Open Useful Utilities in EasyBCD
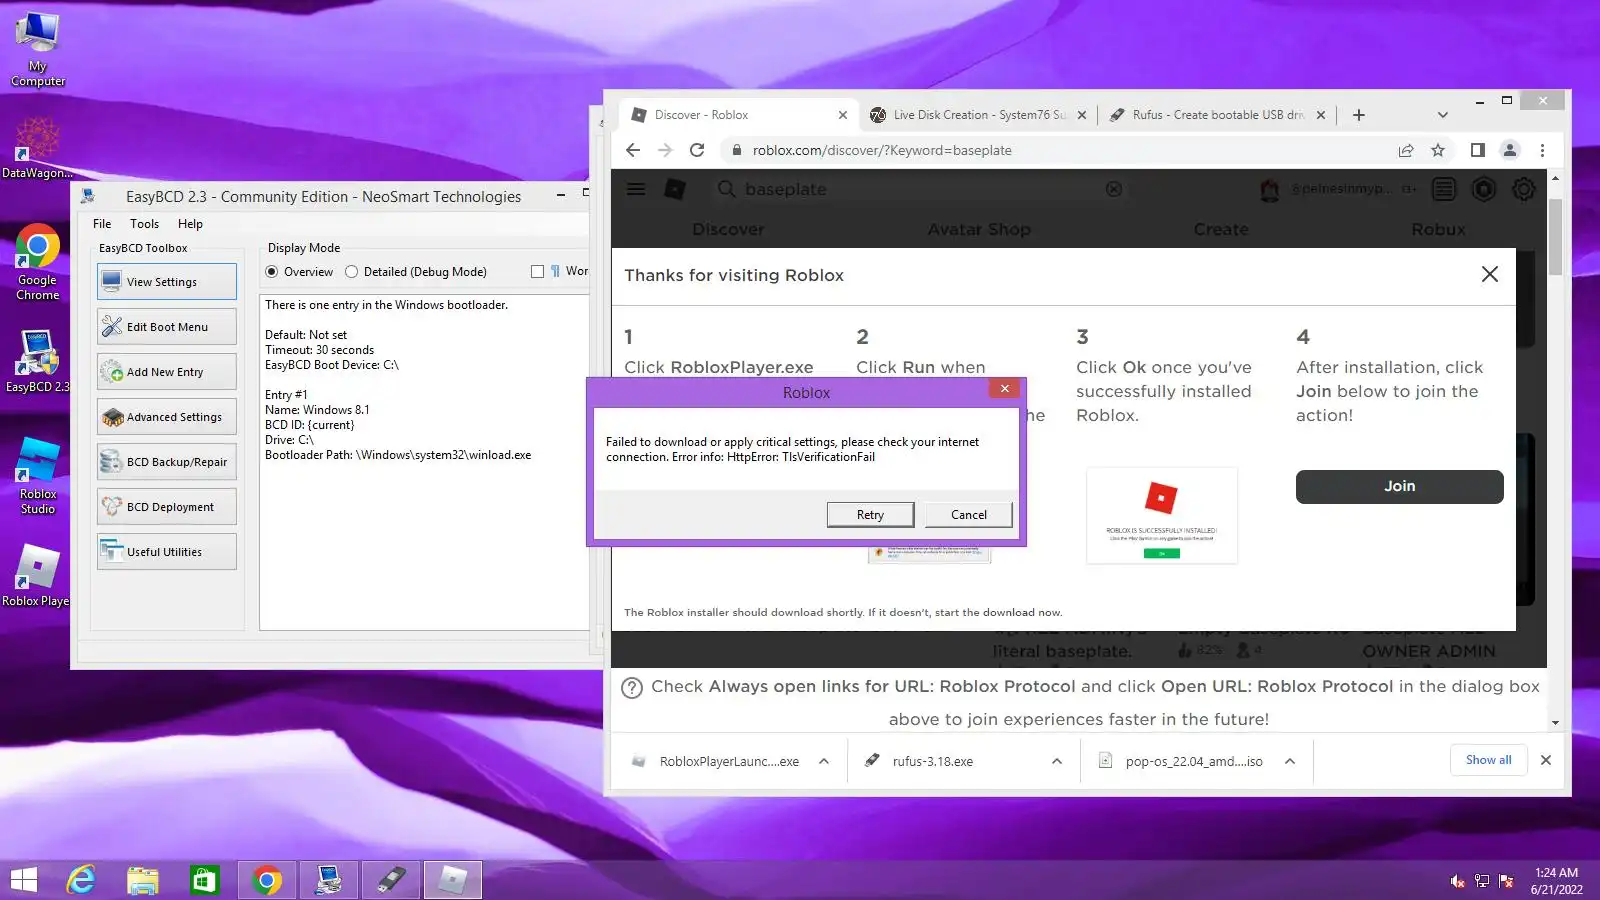Image resolution: width=1600 pixels, height=900 pixels. click(x=167, y=552)
